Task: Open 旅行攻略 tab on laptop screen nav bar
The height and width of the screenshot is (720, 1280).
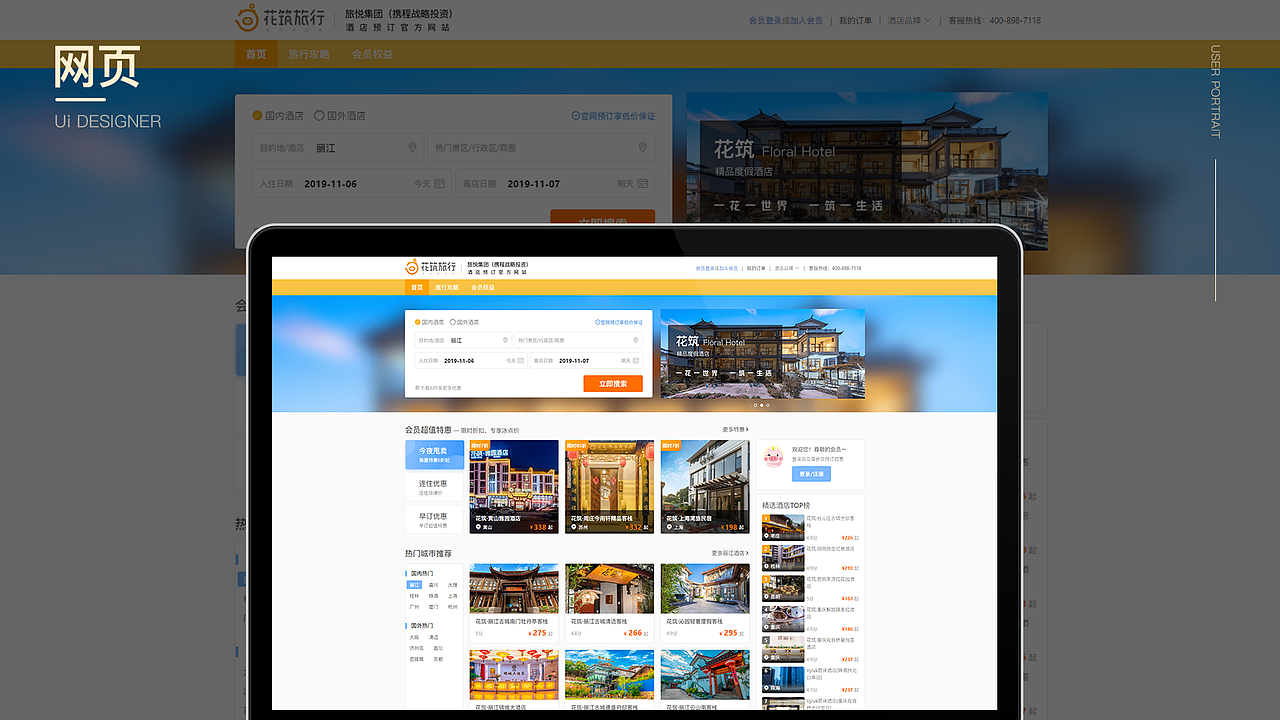Action: click(x=447, y=287)
